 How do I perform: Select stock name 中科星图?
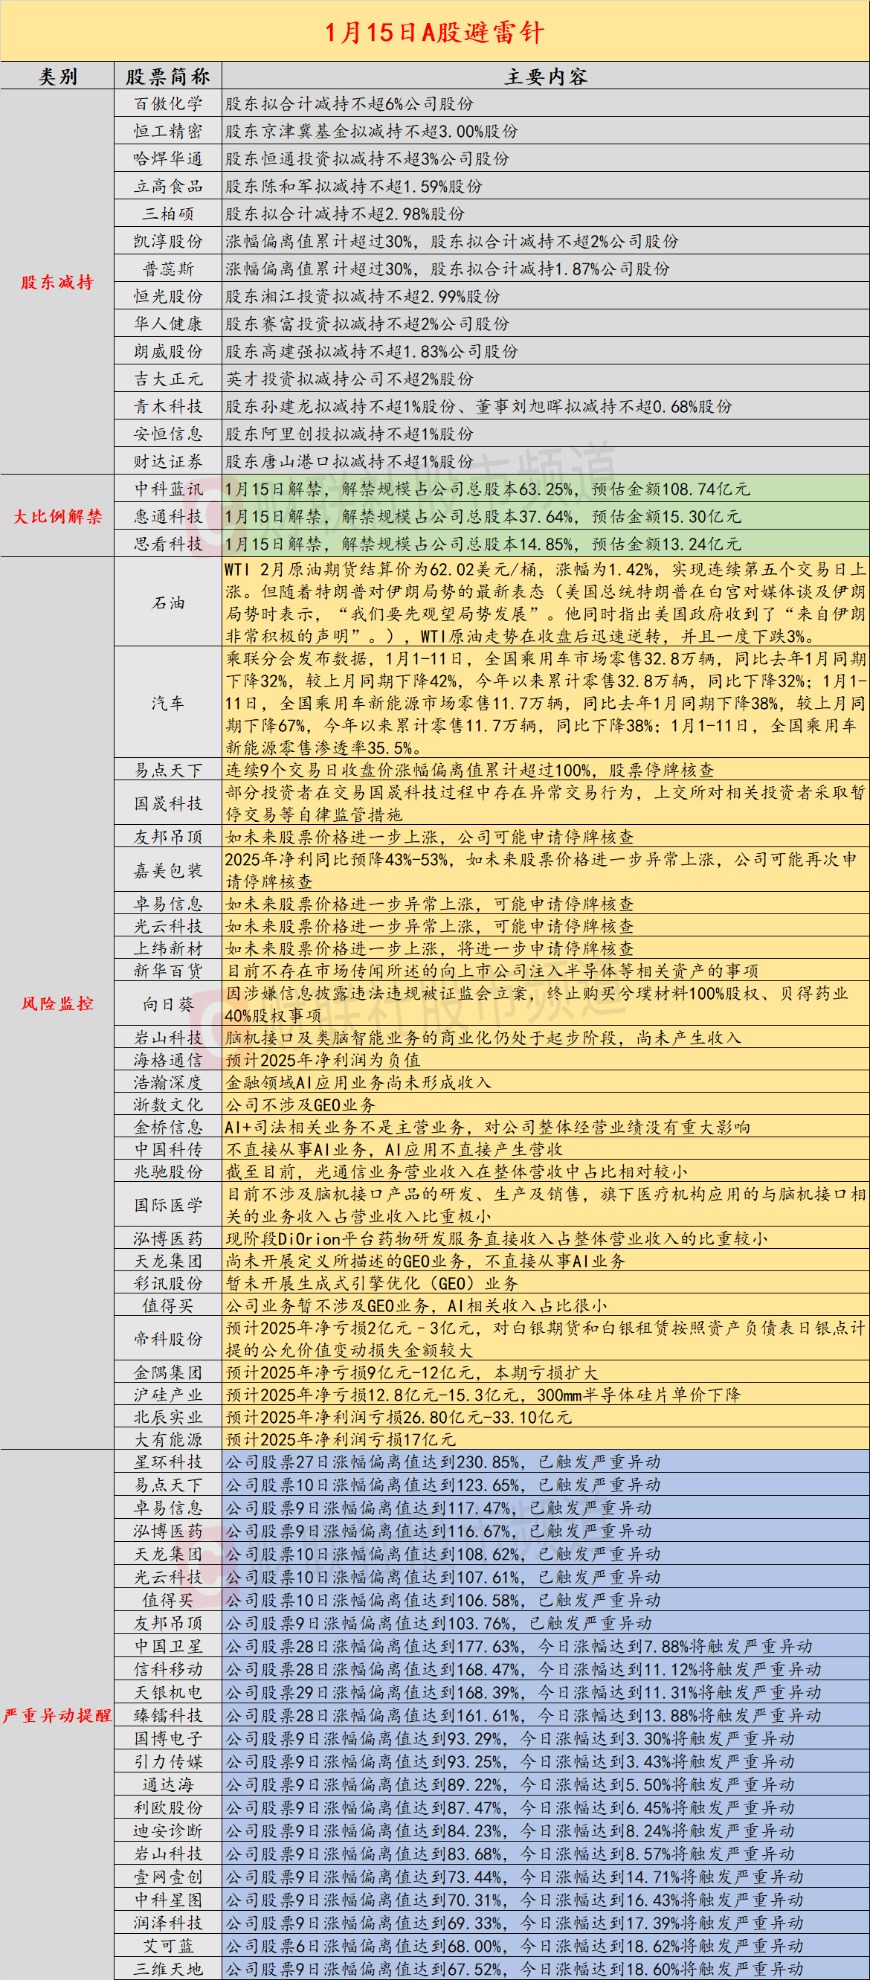coord(168,1900)
